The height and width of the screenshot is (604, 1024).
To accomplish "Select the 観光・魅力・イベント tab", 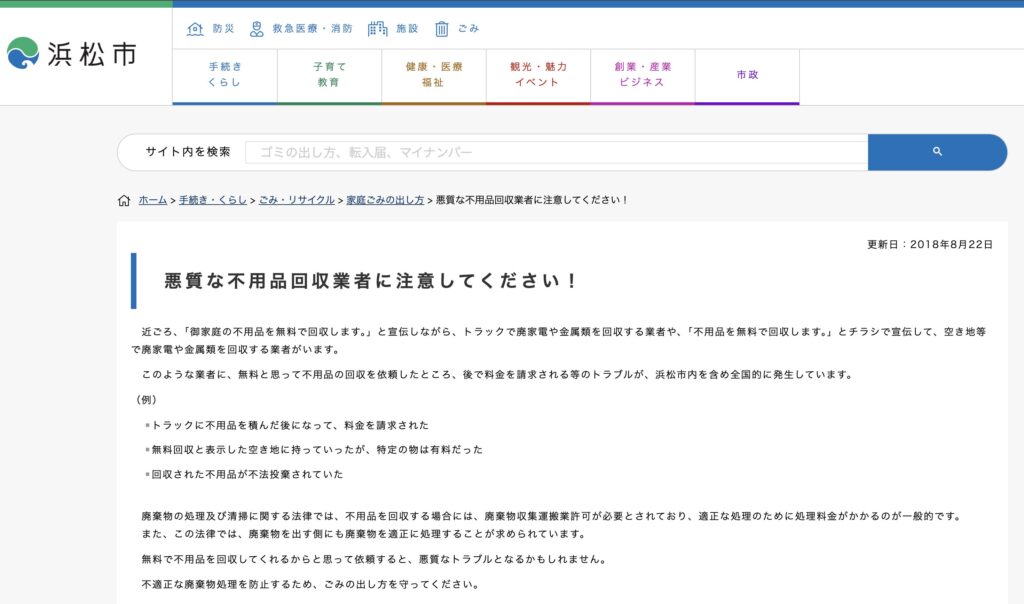I will (x=538, y=75).
